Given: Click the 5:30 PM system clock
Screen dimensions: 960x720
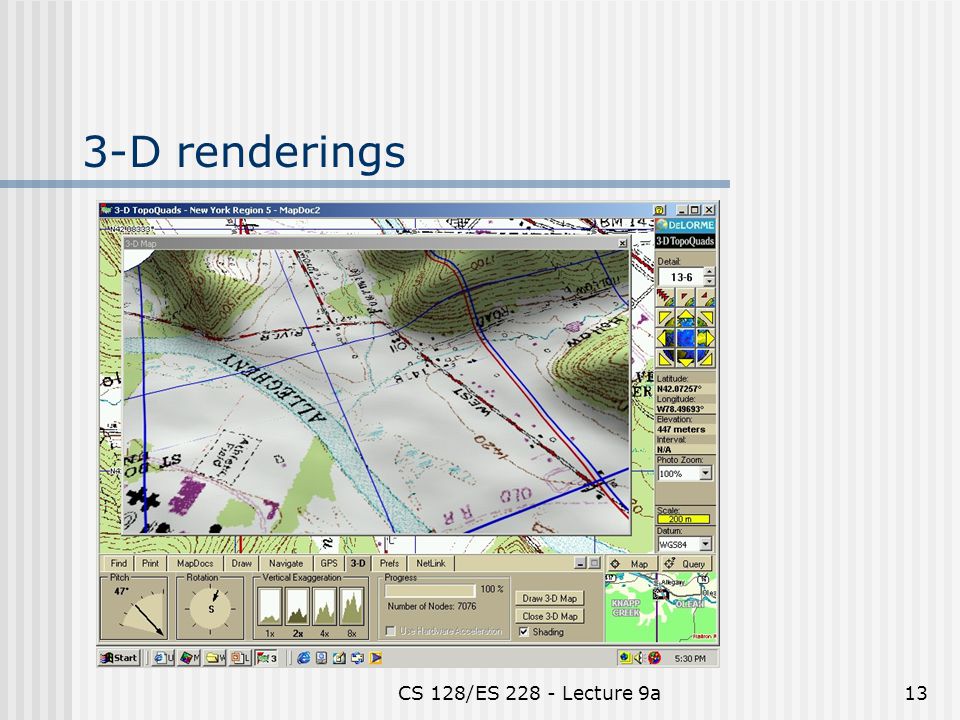Looking at the screenshot, I should click(x=690, y=659).
